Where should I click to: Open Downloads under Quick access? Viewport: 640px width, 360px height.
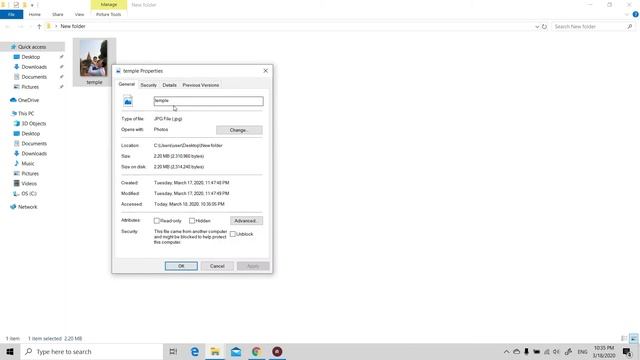pyautogui.click(x=34, y=67)
